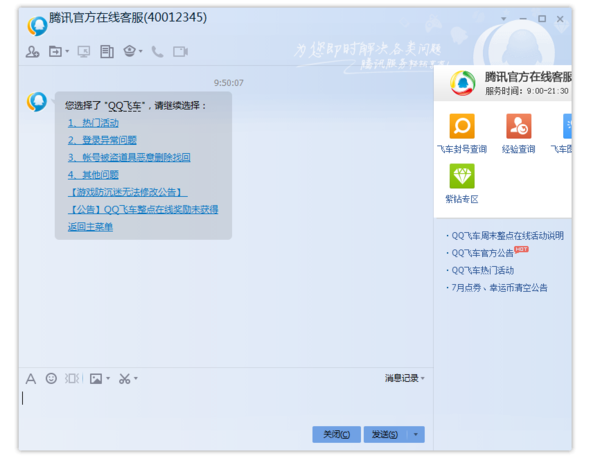The image size is (600, 465).
Task: Expand the screenshot scissors dropdown arrow
Action: pos(136,379)
